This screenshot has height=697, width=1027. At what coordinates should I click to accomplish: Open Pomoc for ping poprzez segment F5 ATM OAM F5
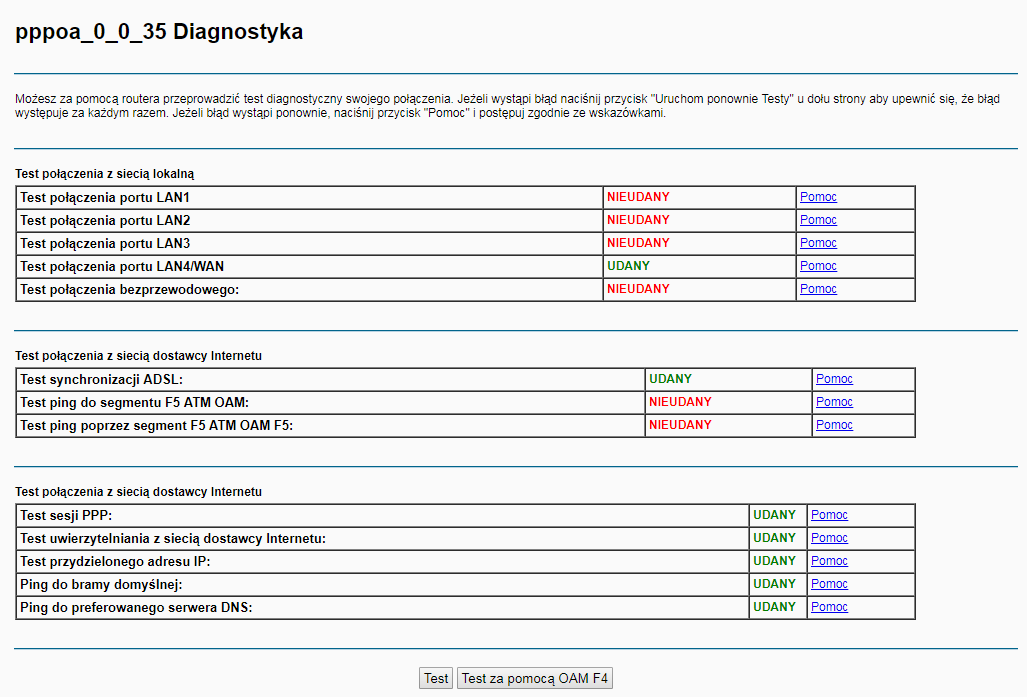point(834,425)
